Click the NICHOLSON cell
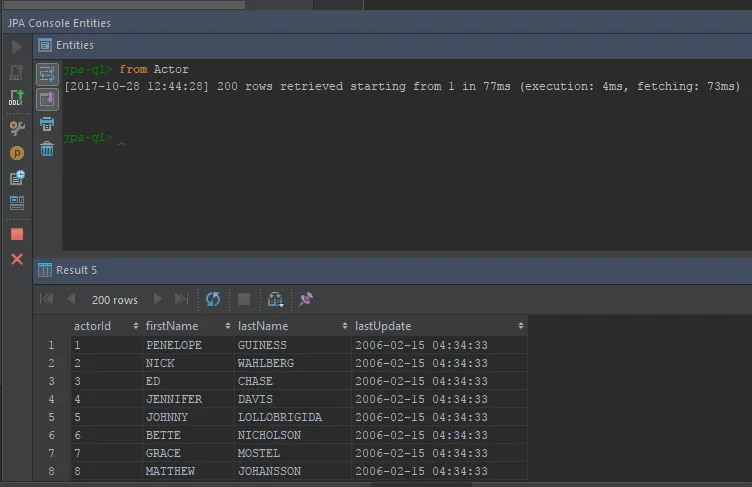 [293, 435]
